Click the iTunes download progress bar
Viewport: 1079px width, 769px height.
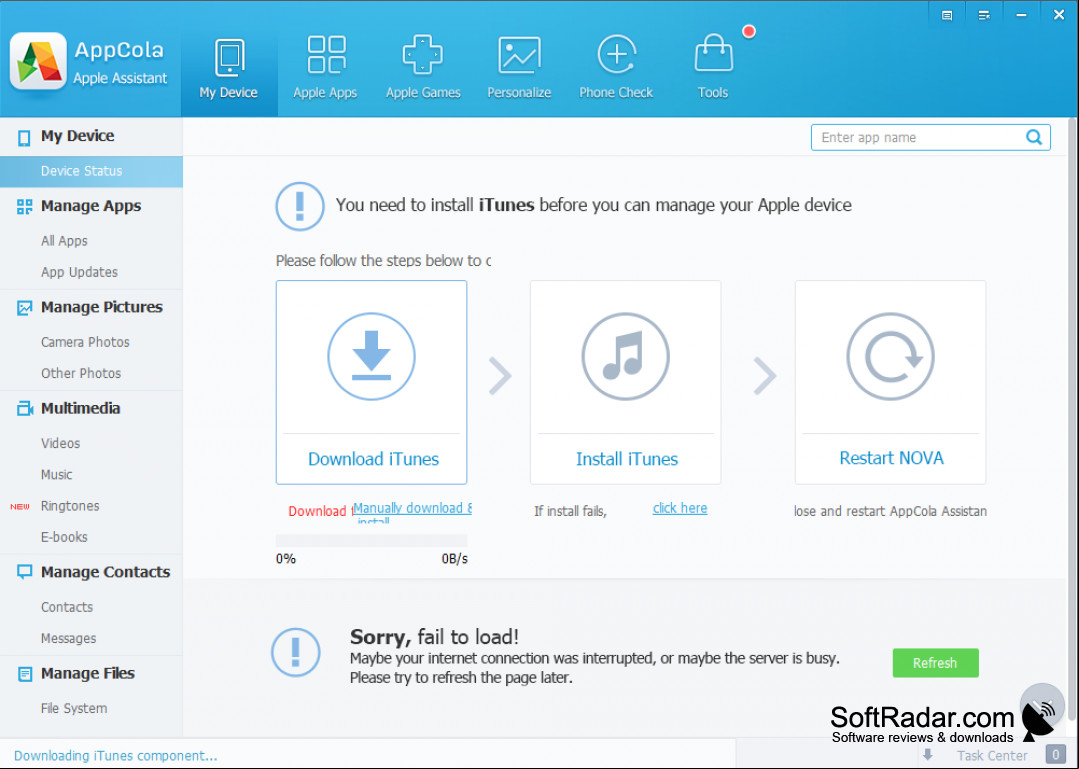(x=372, y=540)
